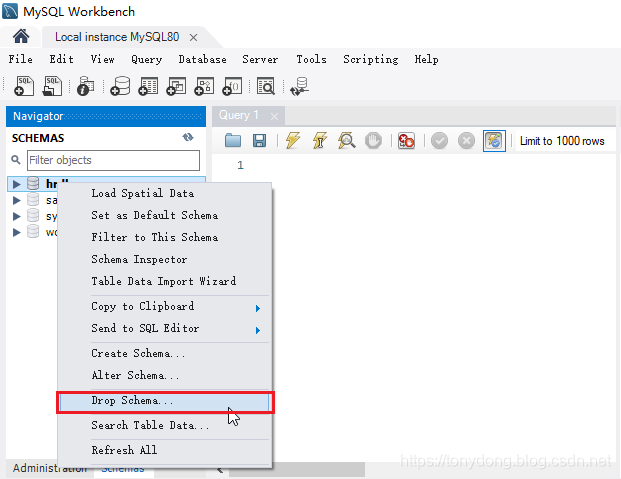Switch to the Administration tab
621x479 pixels.
(50, 468)
